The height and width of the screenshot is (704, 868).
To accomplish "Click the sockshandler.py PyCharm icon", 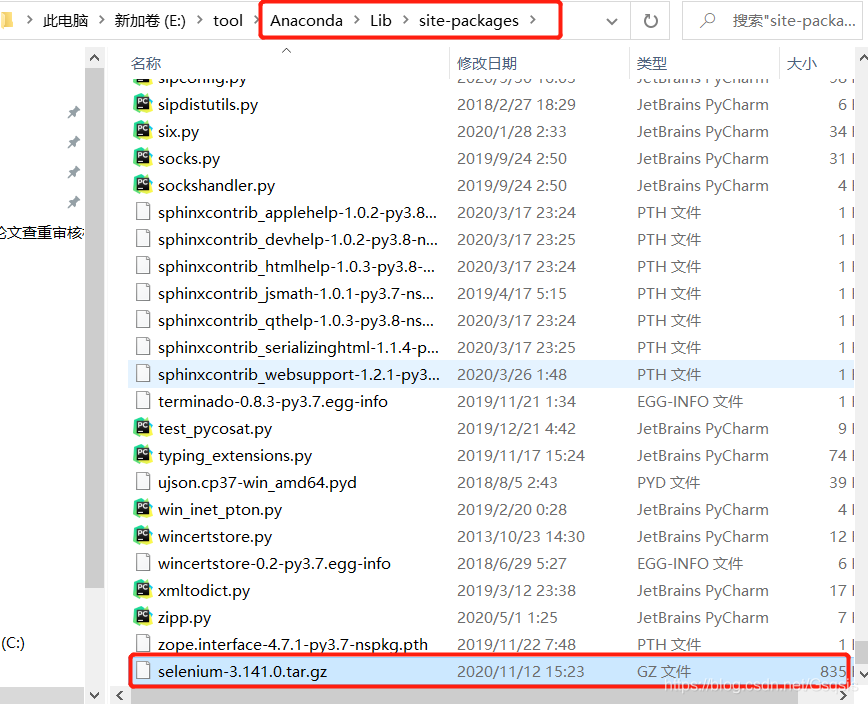I will coord(142,185).
